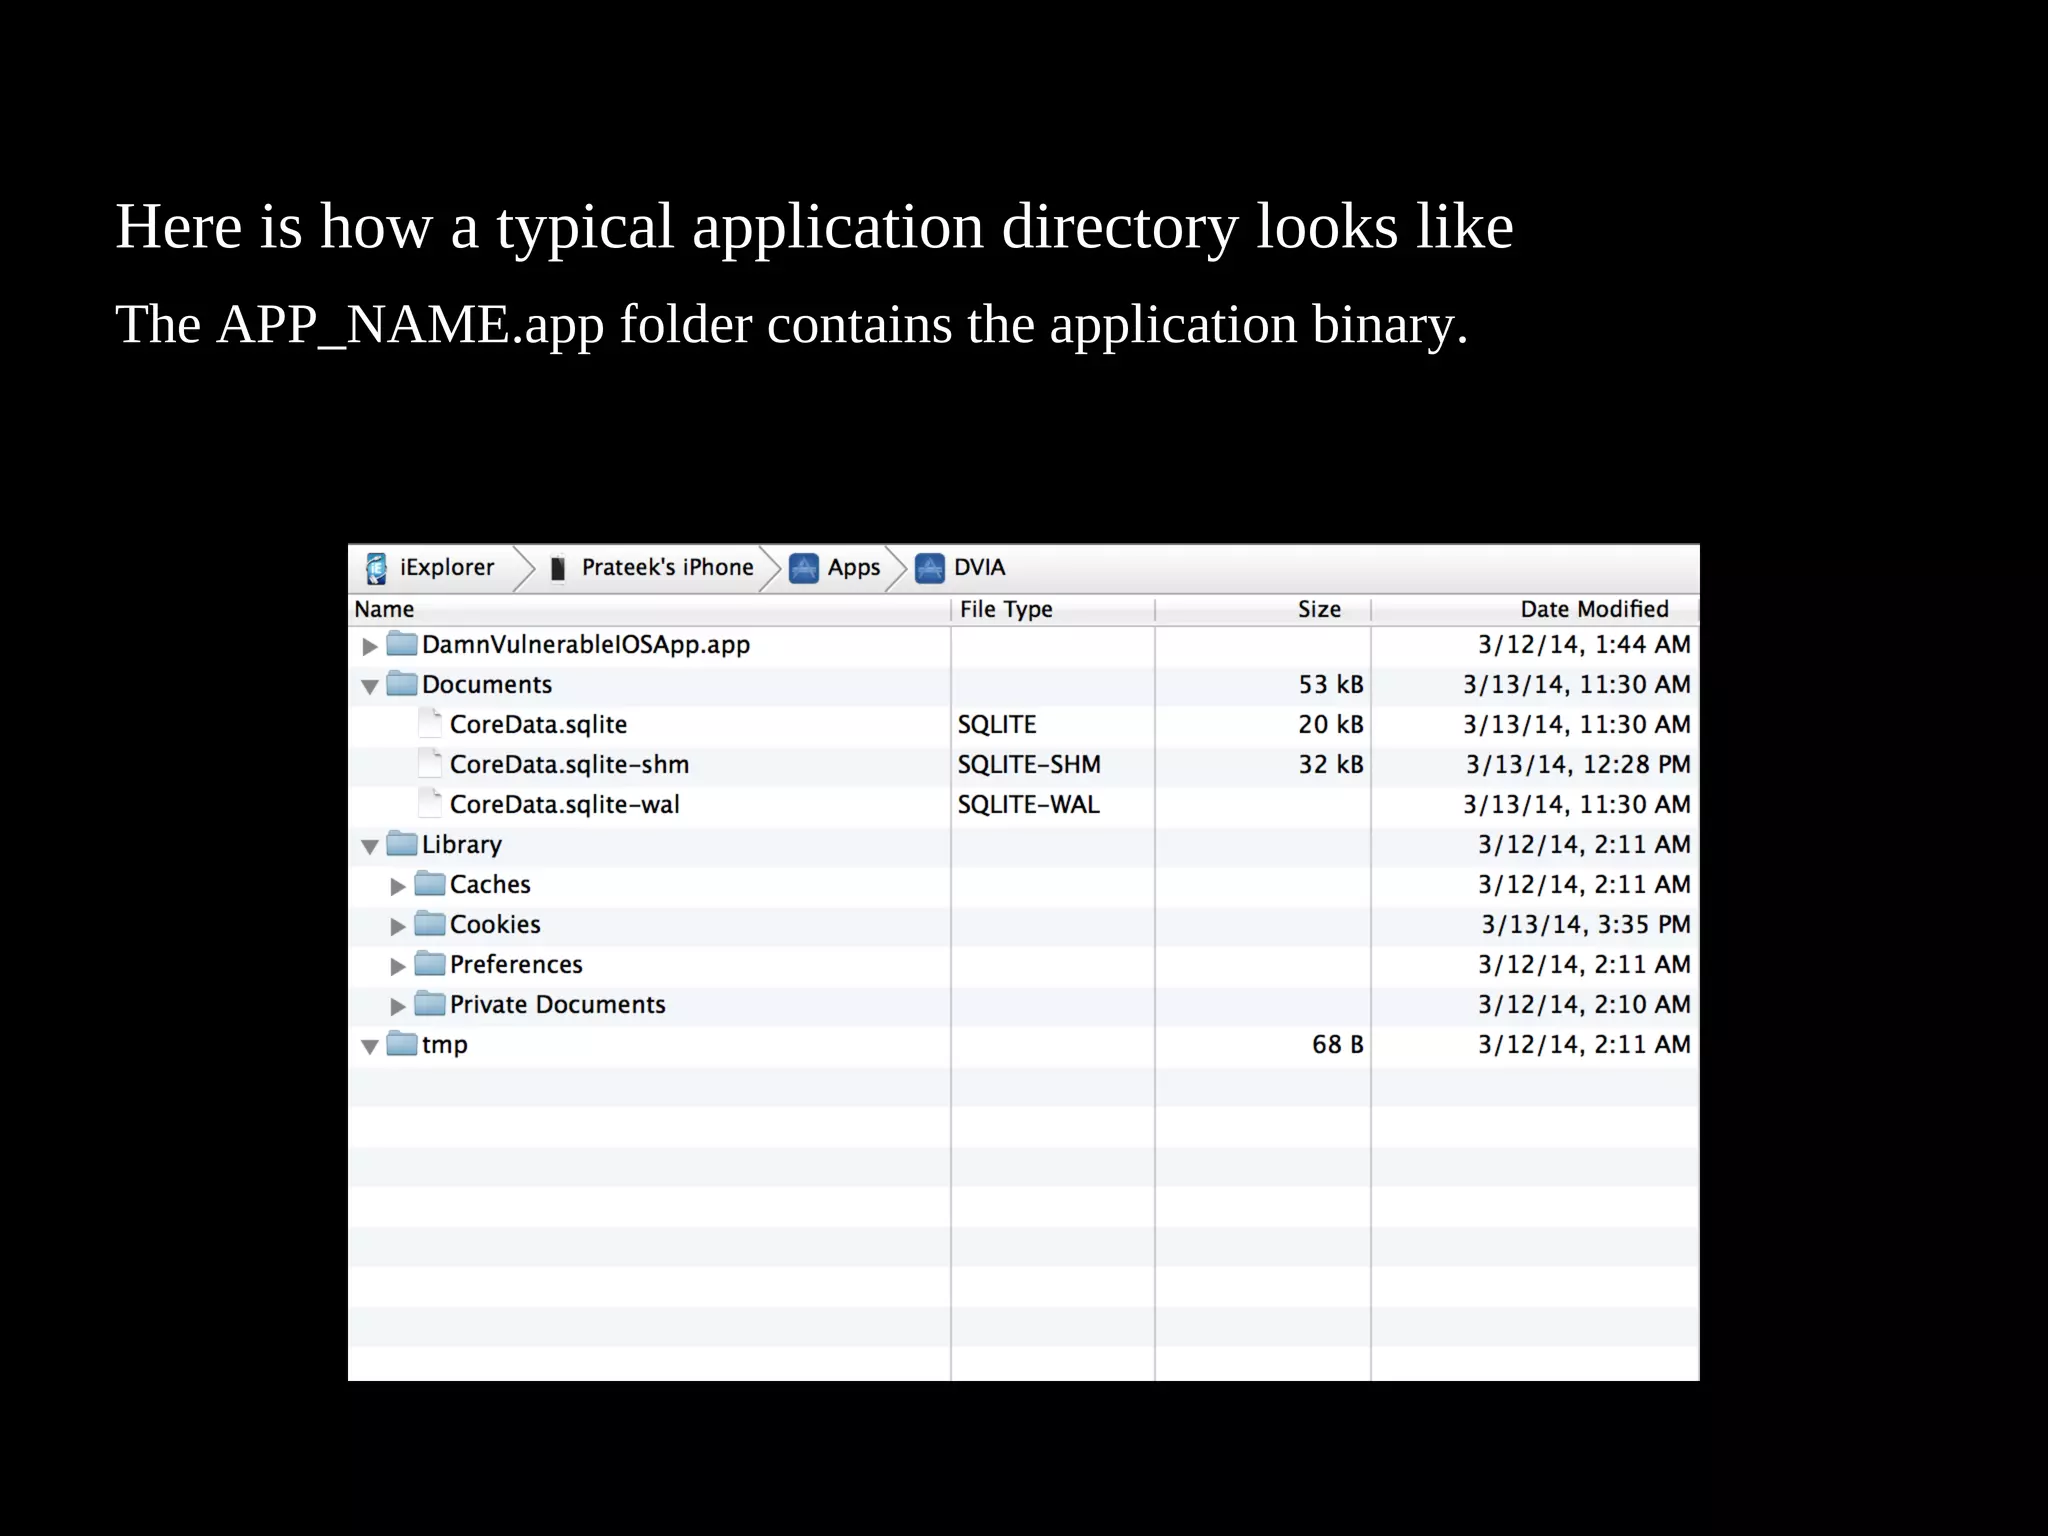The height and width of the screenshot is (1536, 2048).
Task: Click the DamnVulnerableIOSApp.app folder icon
Action: tap(402, 643)
